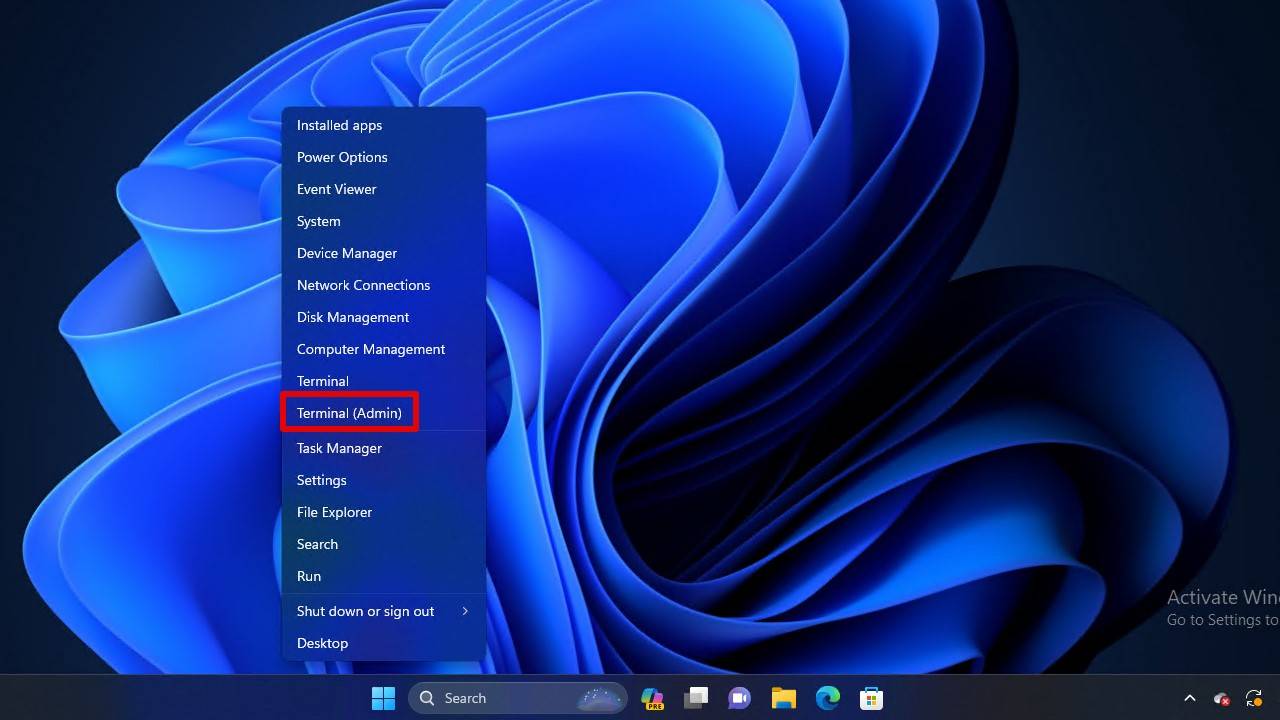Viewport: 1280px width, 720px height.
Task: Launch Microsoft Edge from the taskbar
Action: pyautogui.click(x=827, y=698)
